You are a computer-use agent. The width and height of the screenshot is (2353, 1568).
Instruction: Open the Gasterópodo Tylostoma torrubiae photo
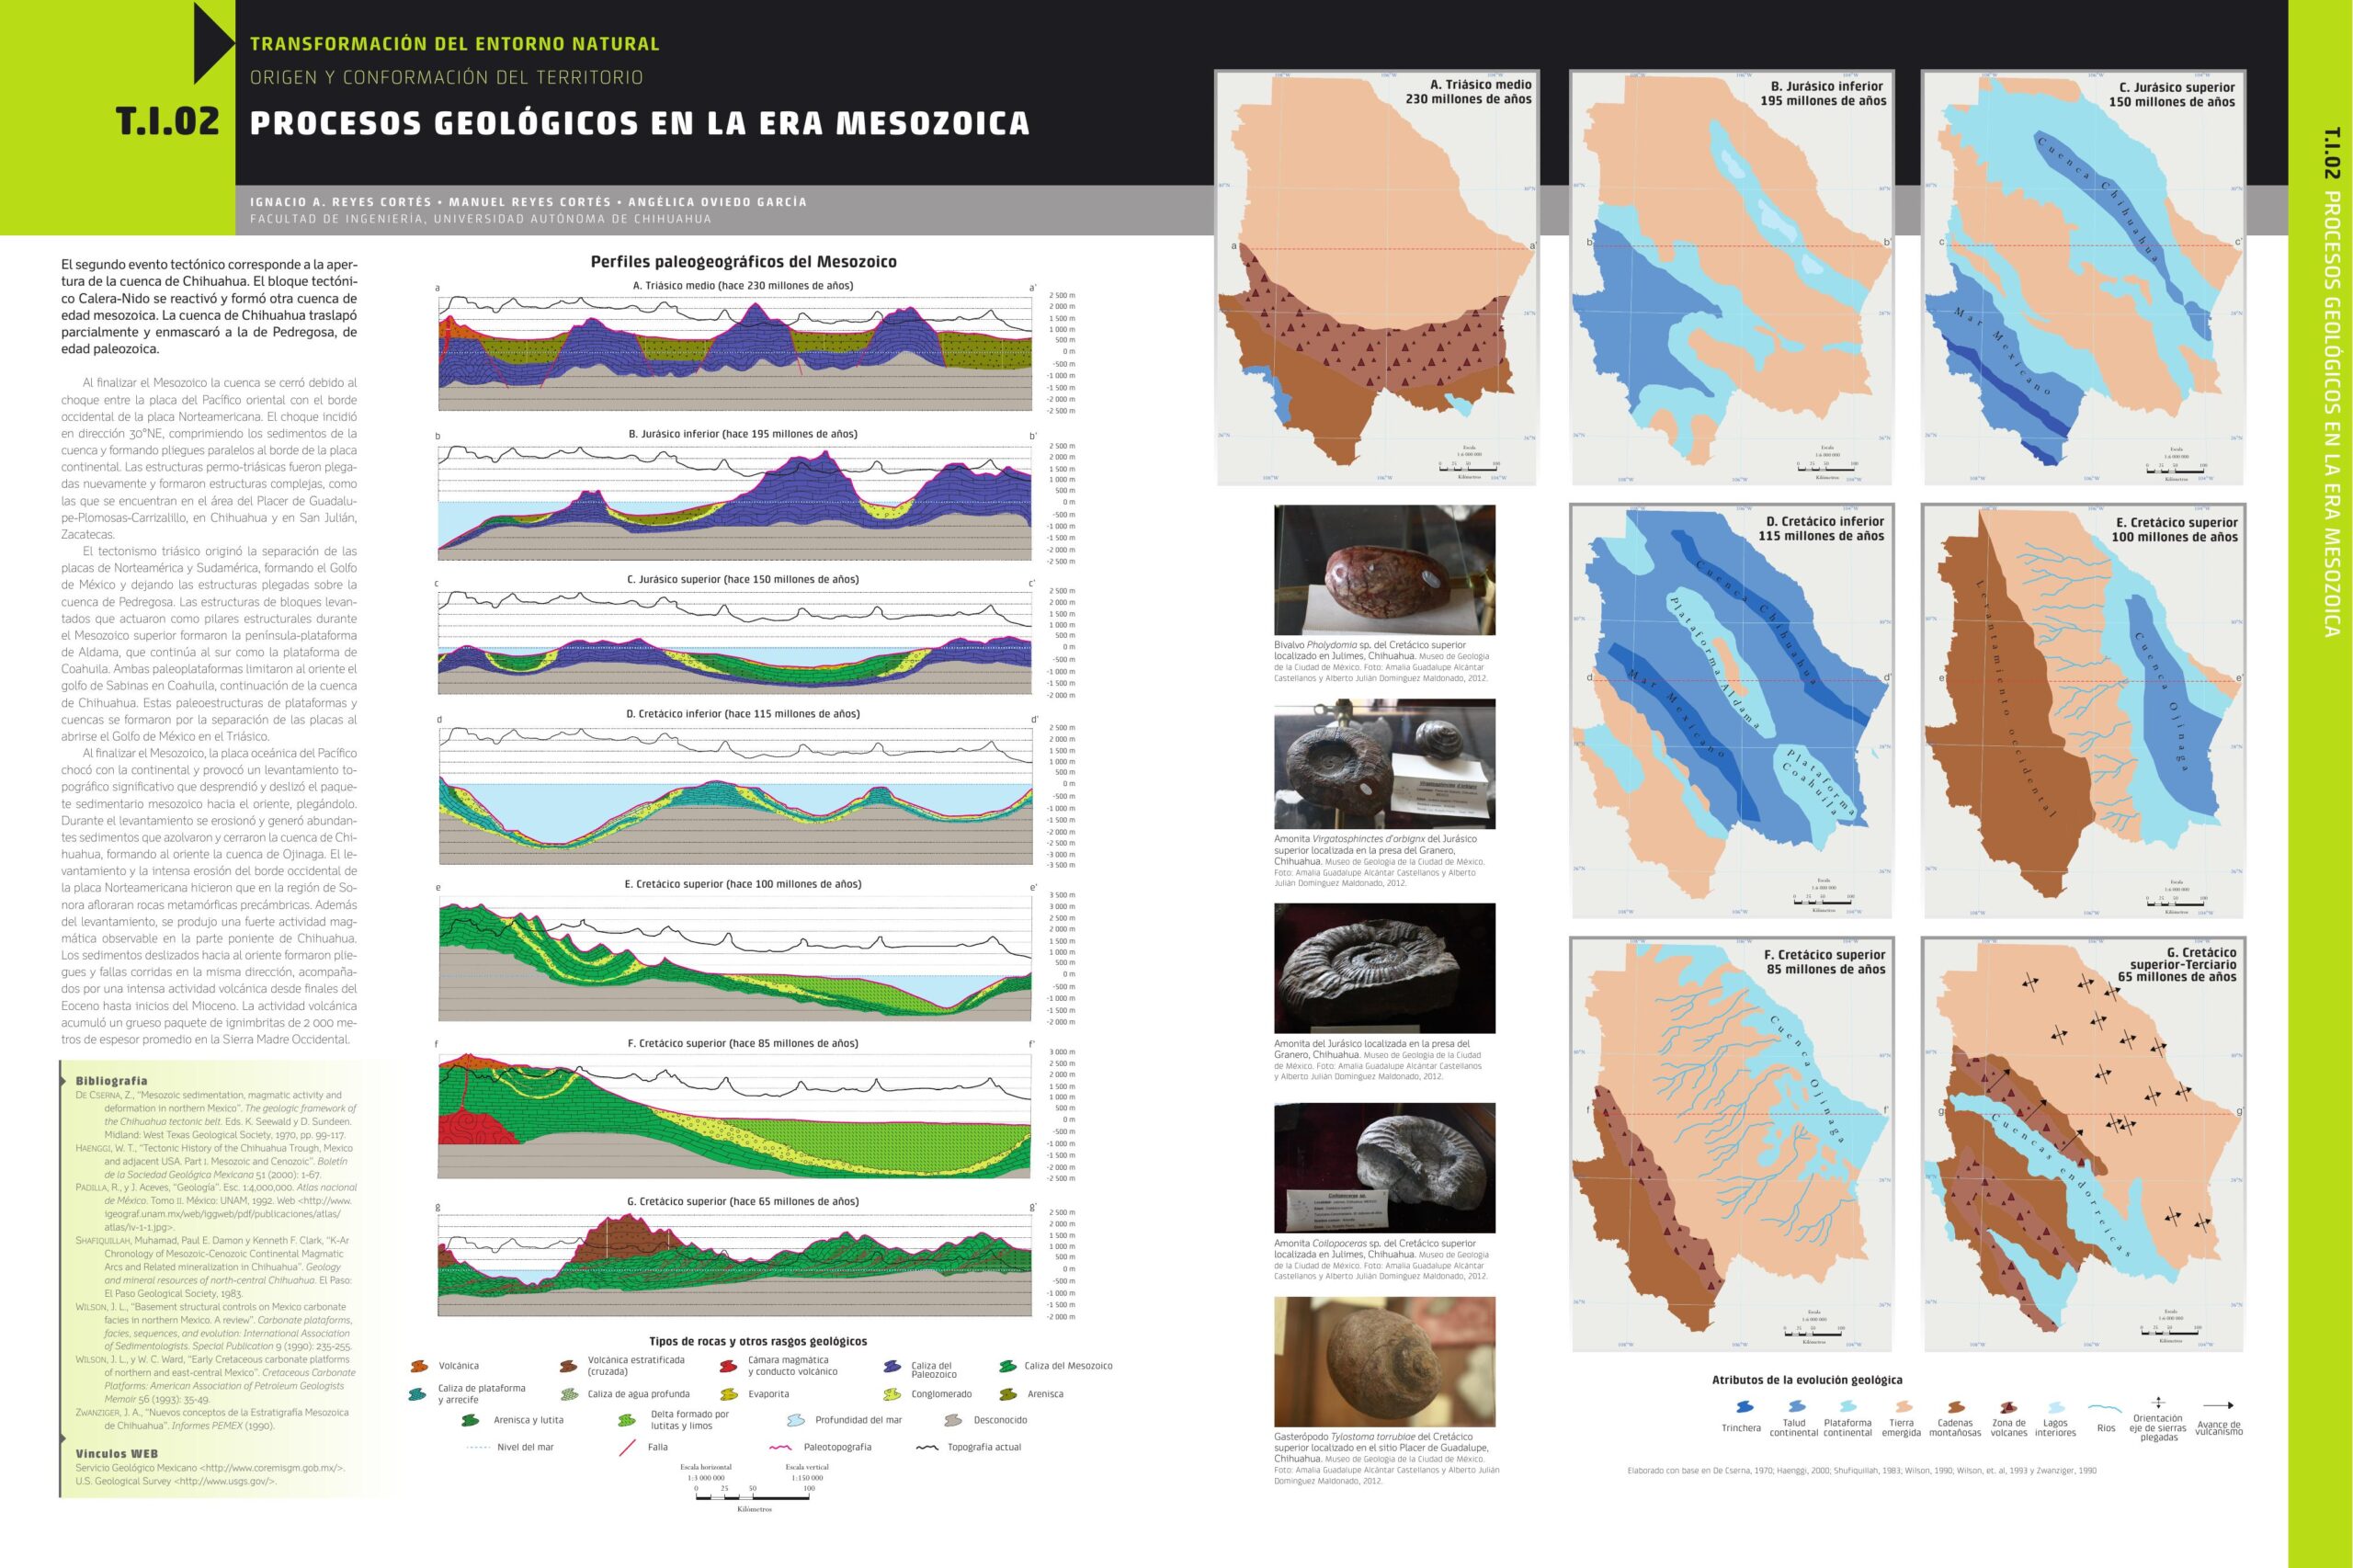(1384, 1362)
